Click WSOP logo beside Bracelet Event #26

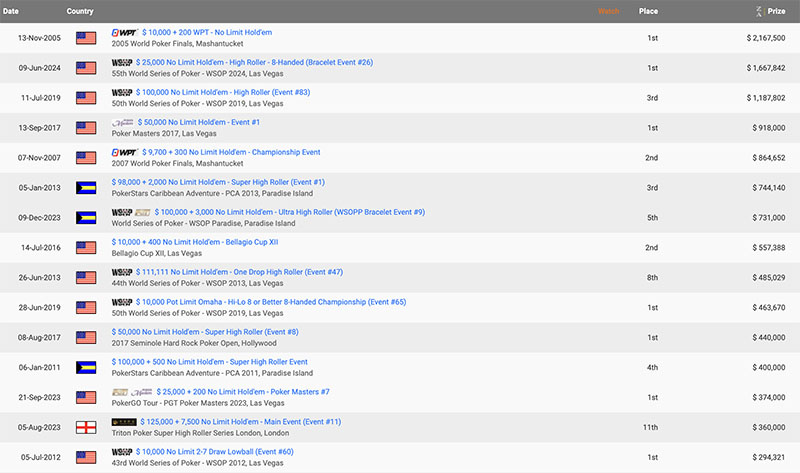coord(122,63)
